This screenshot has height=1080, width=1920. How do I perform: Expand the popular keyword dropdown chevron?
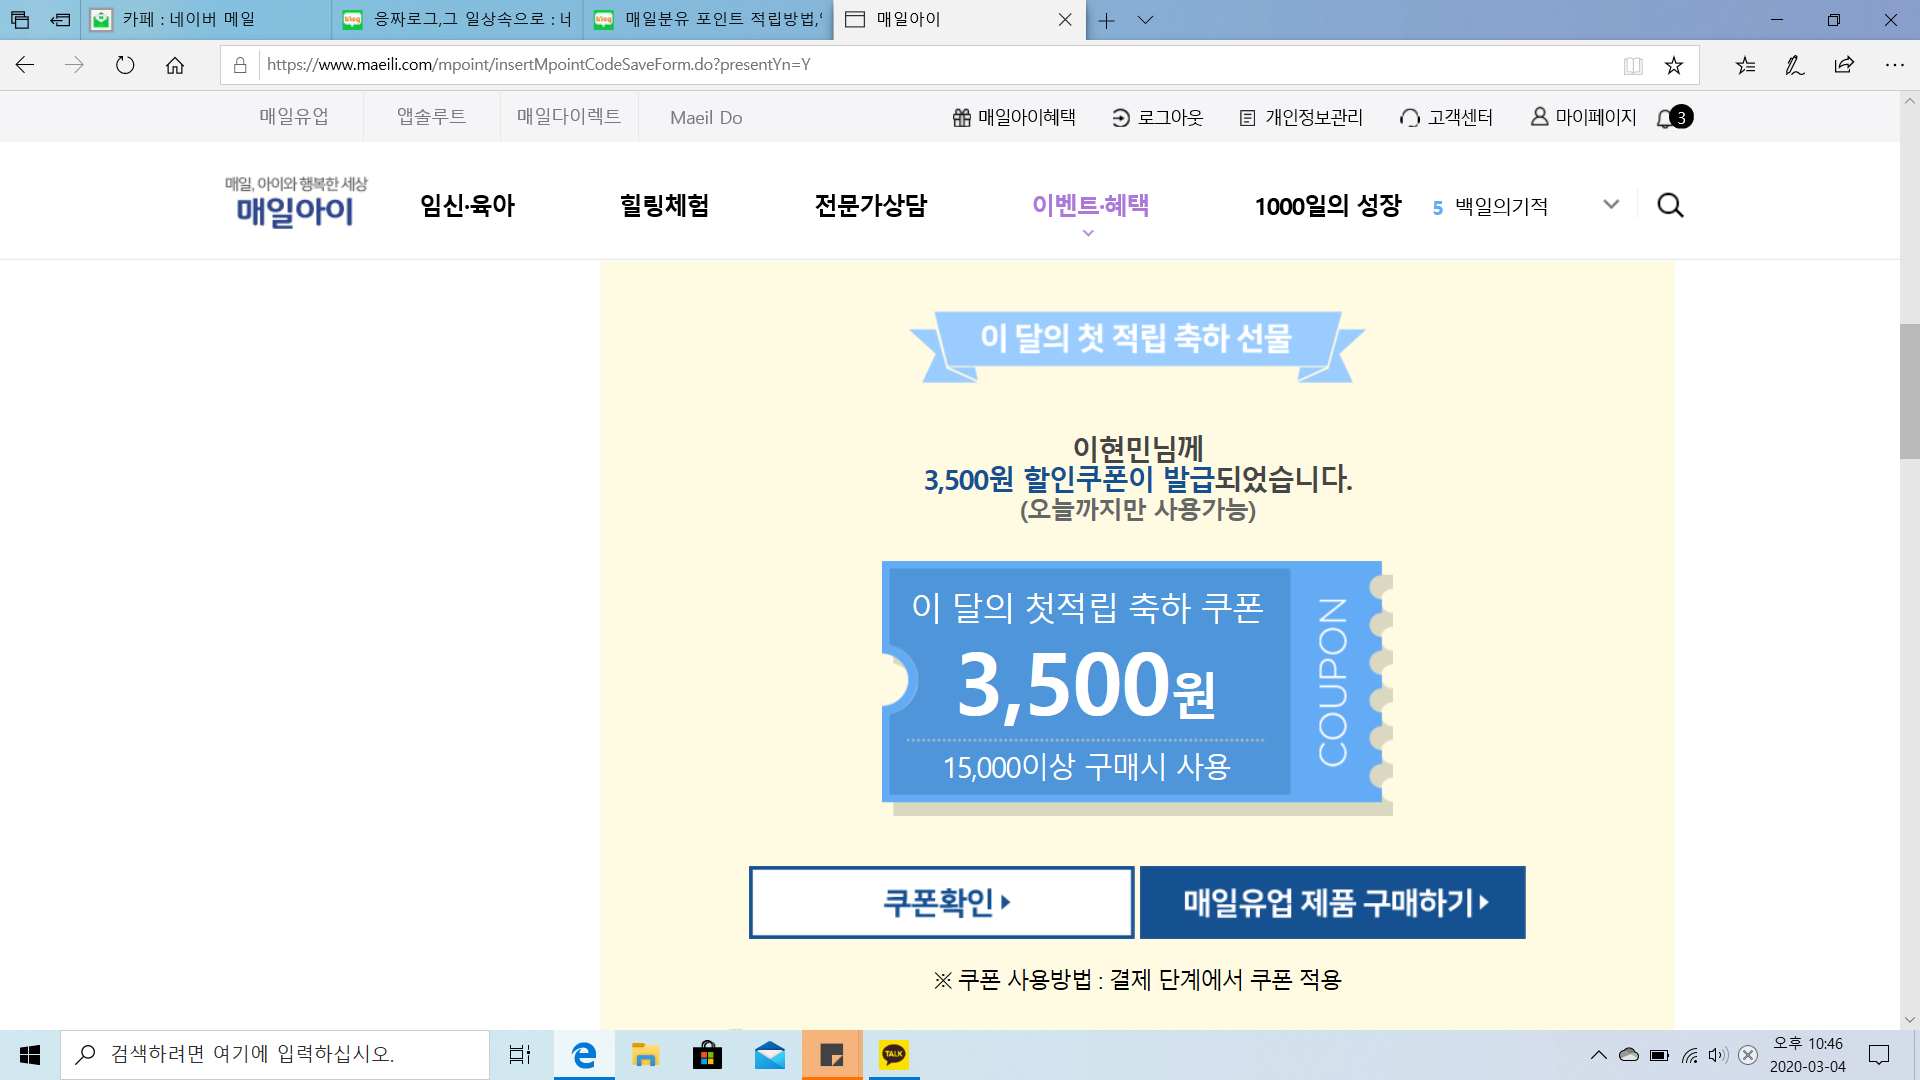click(x=1611, y=205)
